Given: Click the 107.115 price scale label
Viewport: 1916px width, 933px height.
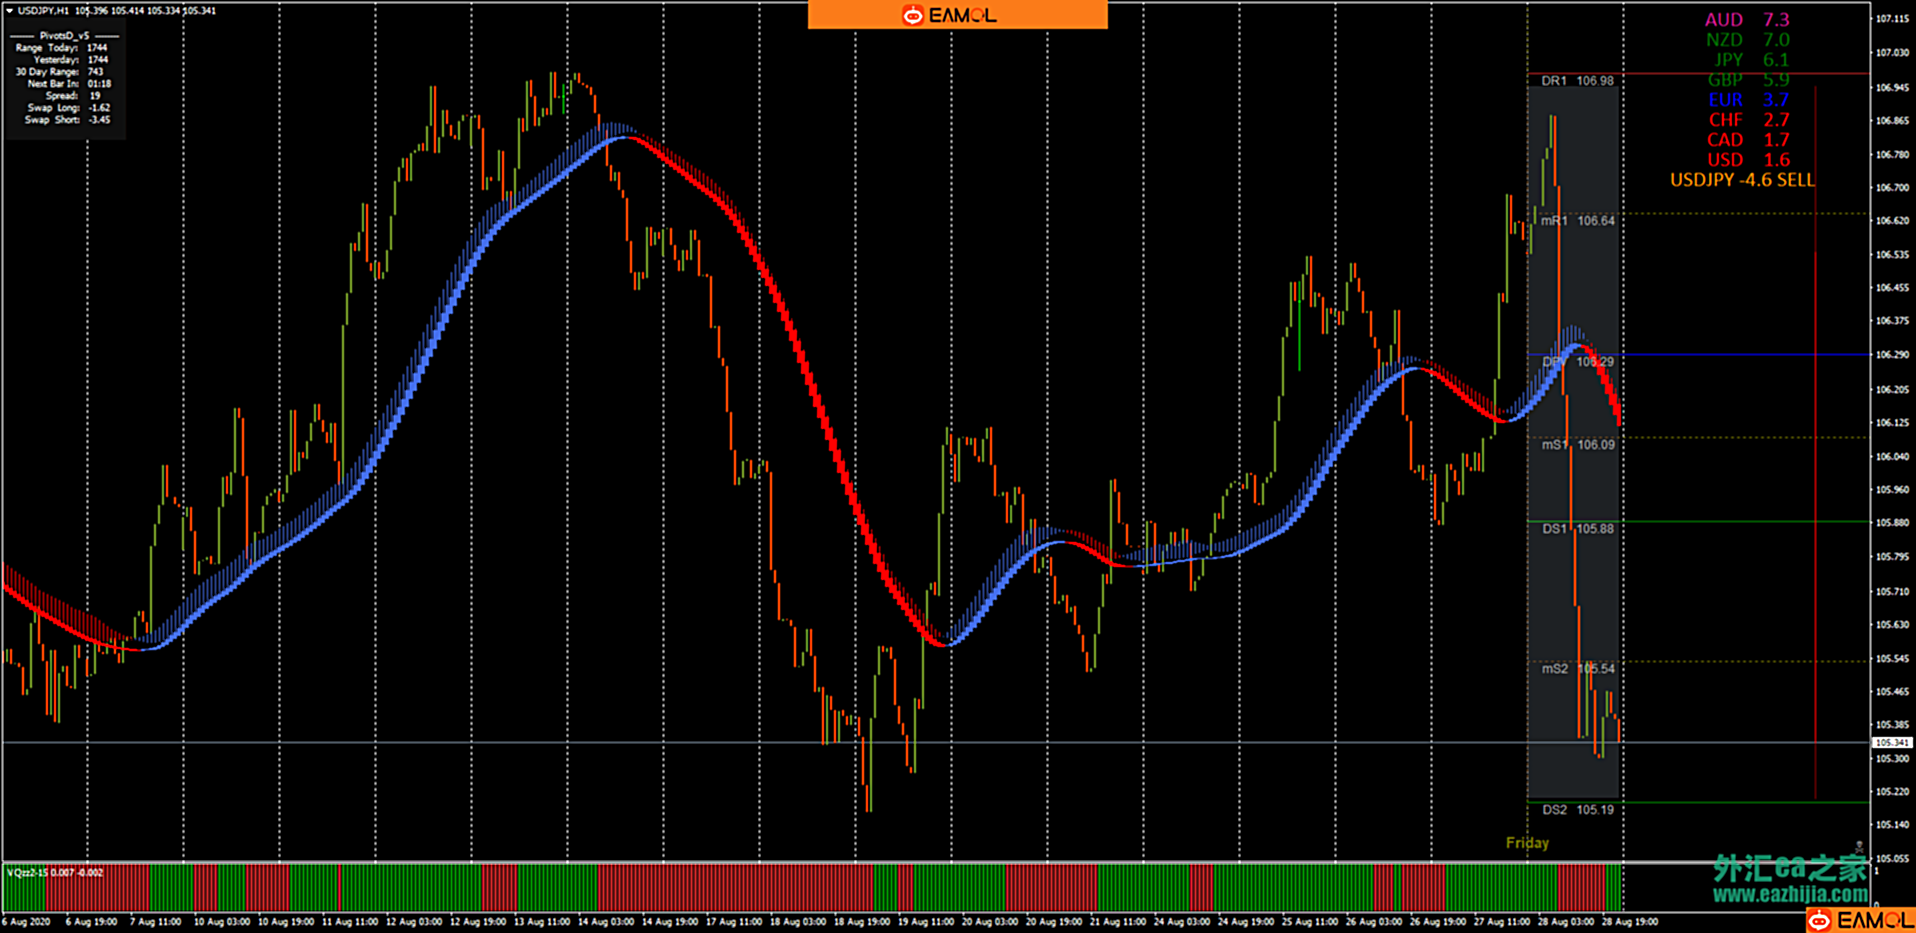Looking at the screenshot, I should 1892,19.
